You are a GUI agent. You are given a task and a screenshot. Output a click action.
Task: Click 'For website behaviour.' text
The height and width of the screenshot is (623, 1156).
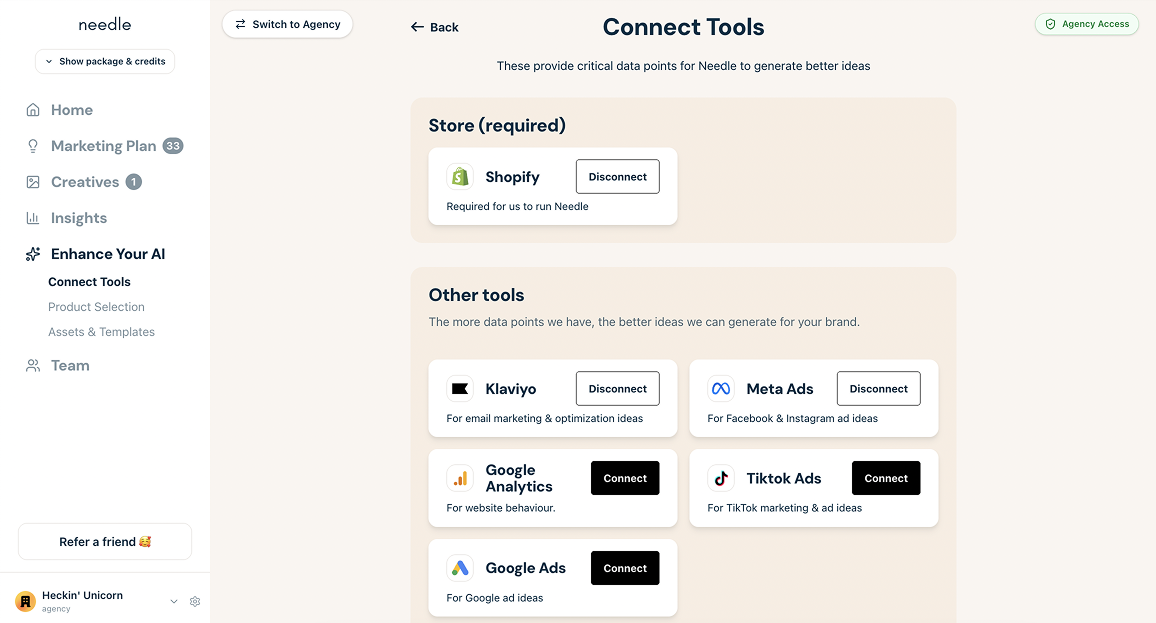(x=501, y=508)
